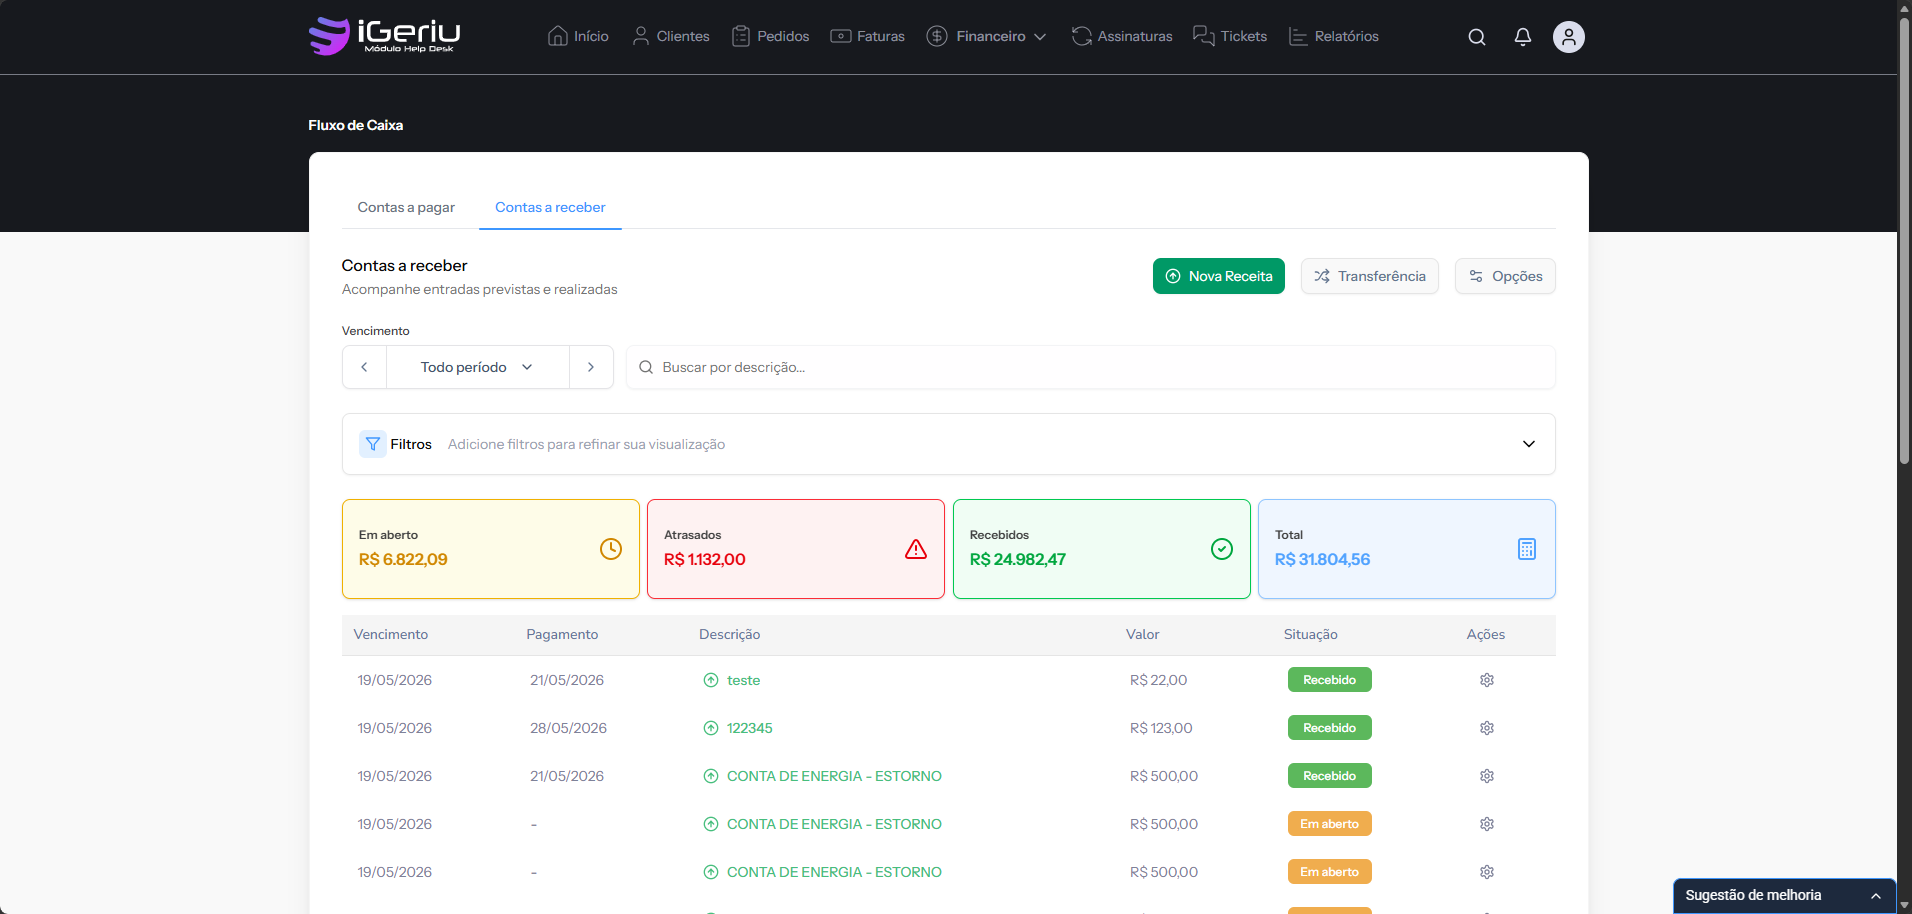Click the Recebidos R$ 24.982,47 amount
Screen dimensions: 1912x914
click(x=1018, y=560)
